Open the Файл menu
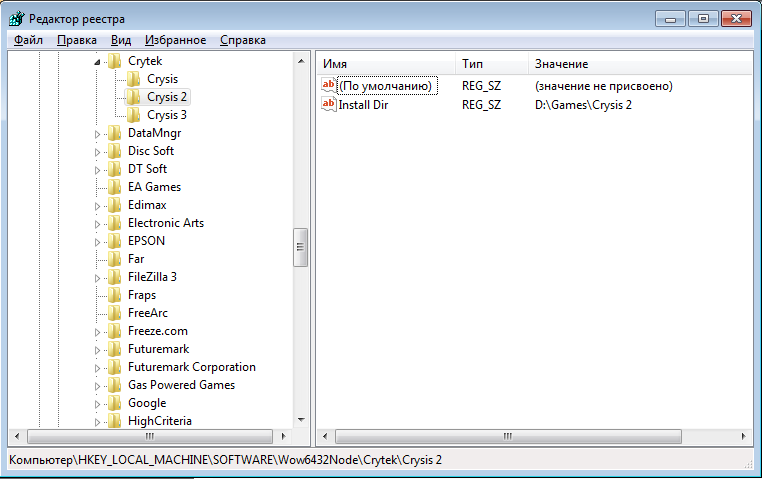This screenshot has width=762, height=479. click(28, 40)
